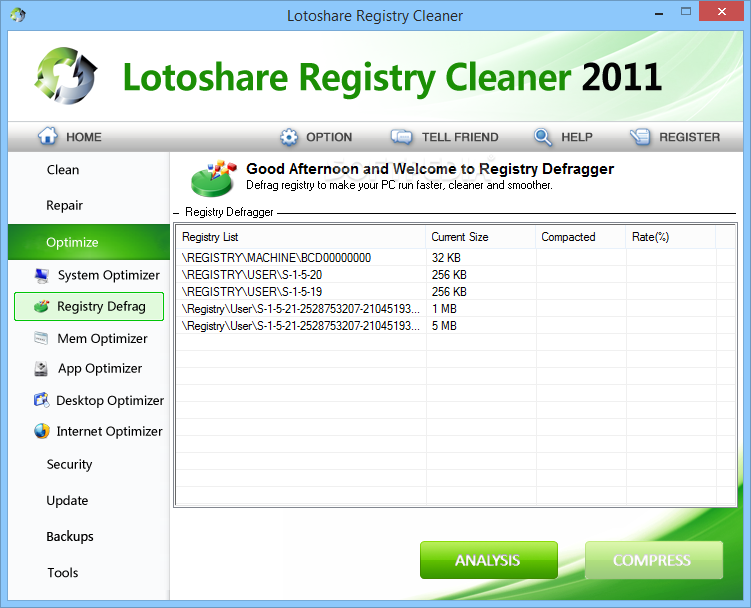Screen dimensions: 751x608
Task: Select the registry row sized 5 MB
Action: (x=455, y=326)
